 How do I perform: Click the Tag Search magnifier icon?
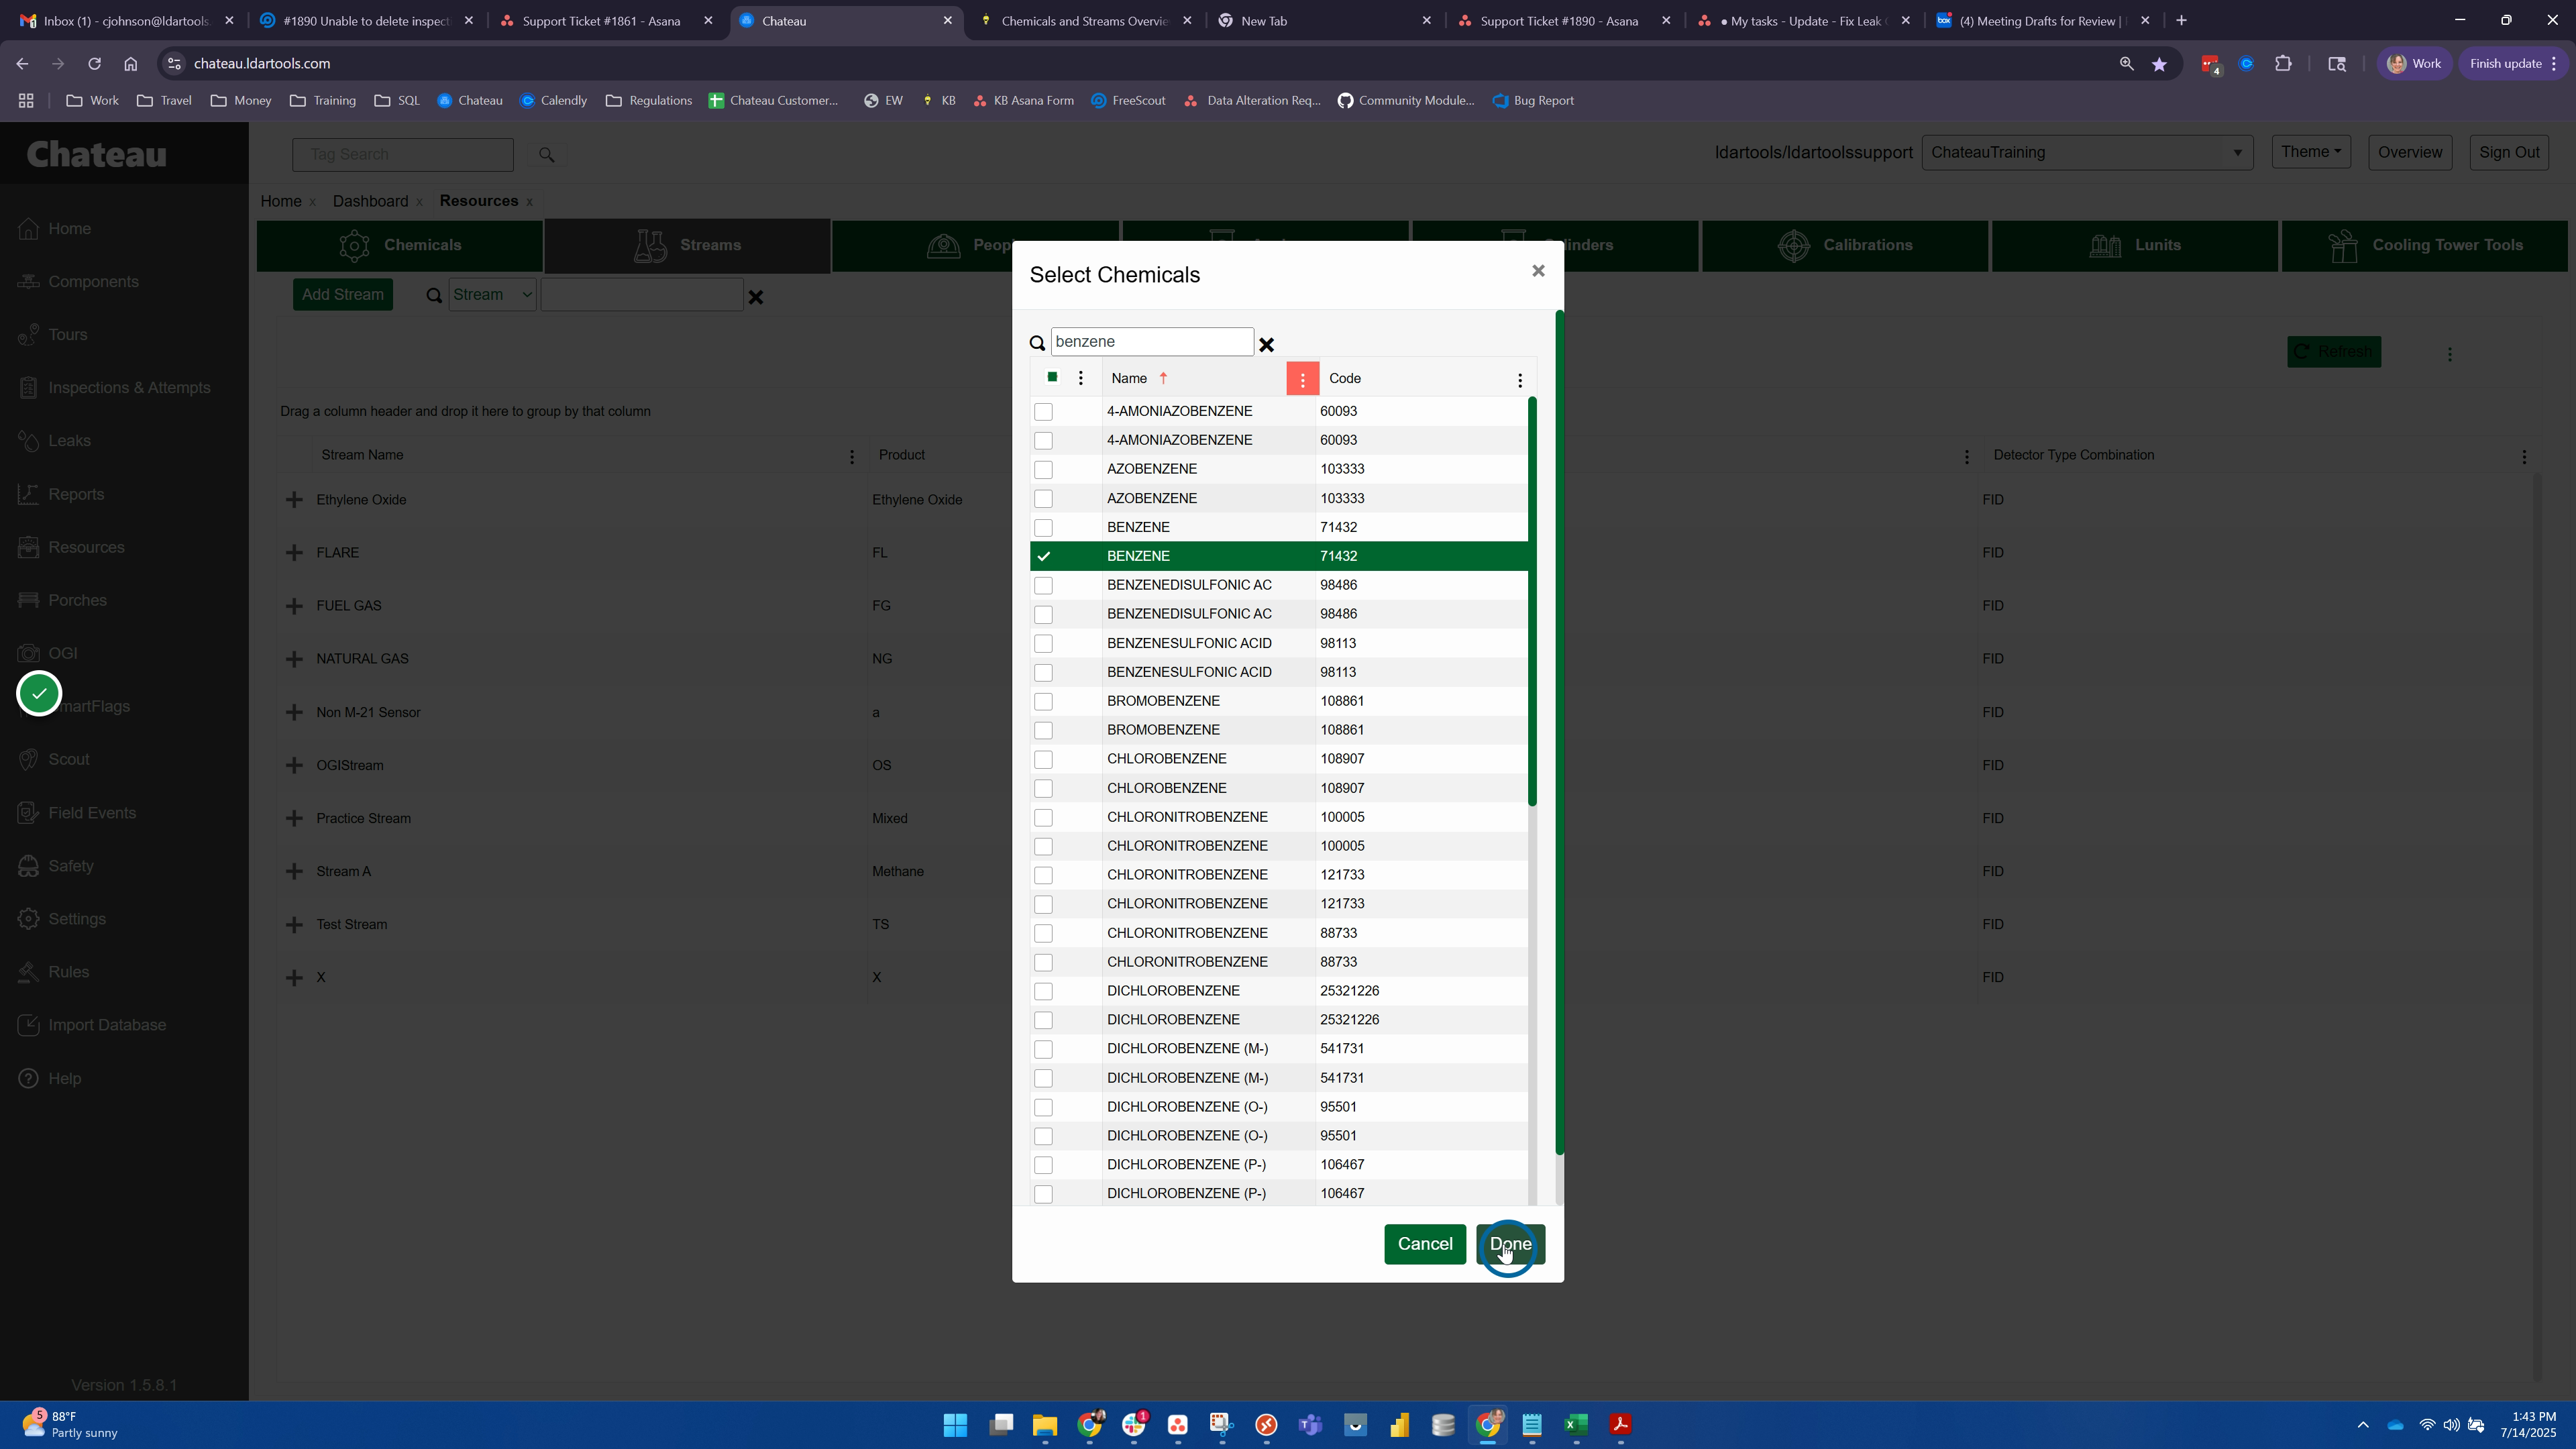[x=546, y=155]
